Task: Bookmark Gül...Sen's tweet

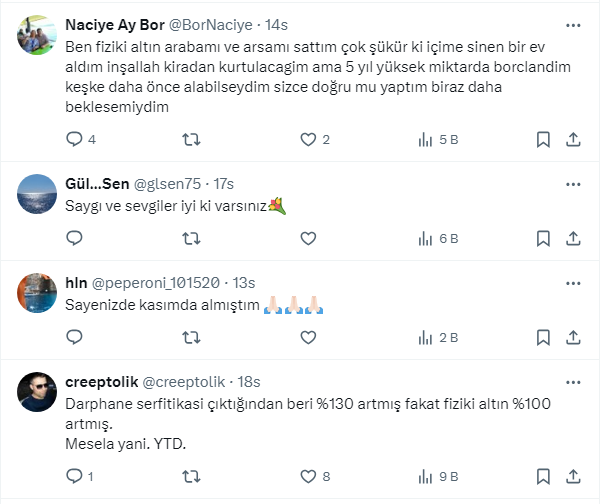Action: (543, 239)
